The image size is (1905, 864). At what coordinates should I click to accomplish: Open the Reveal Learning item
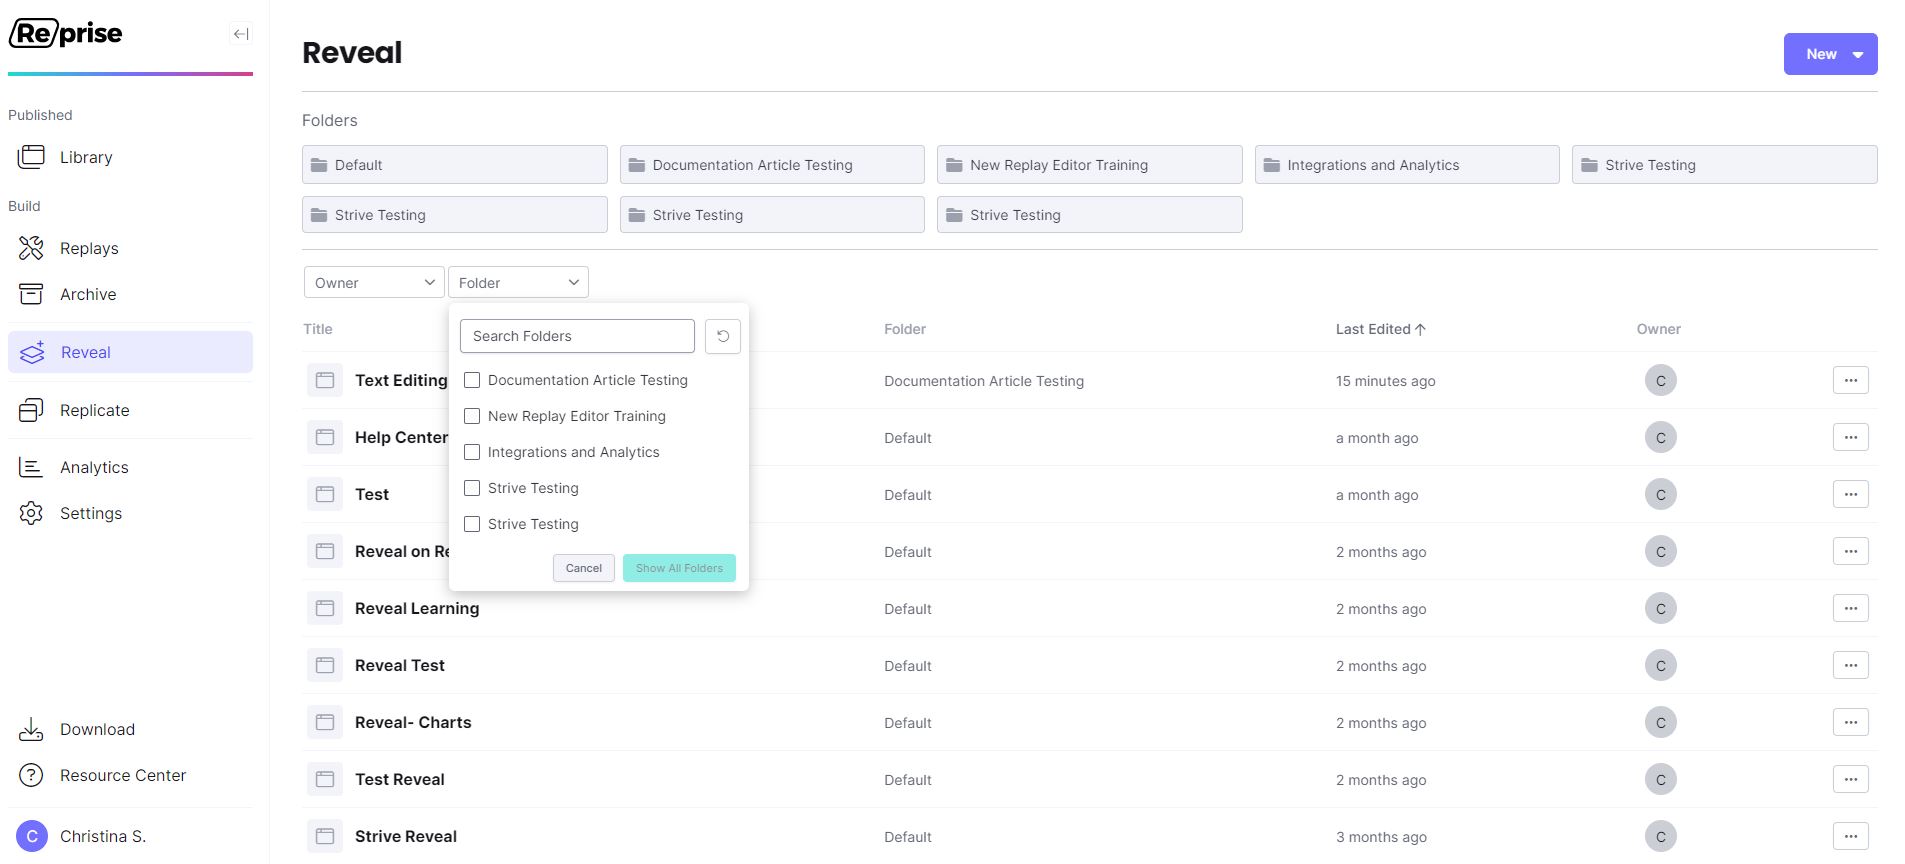[417, 608]
